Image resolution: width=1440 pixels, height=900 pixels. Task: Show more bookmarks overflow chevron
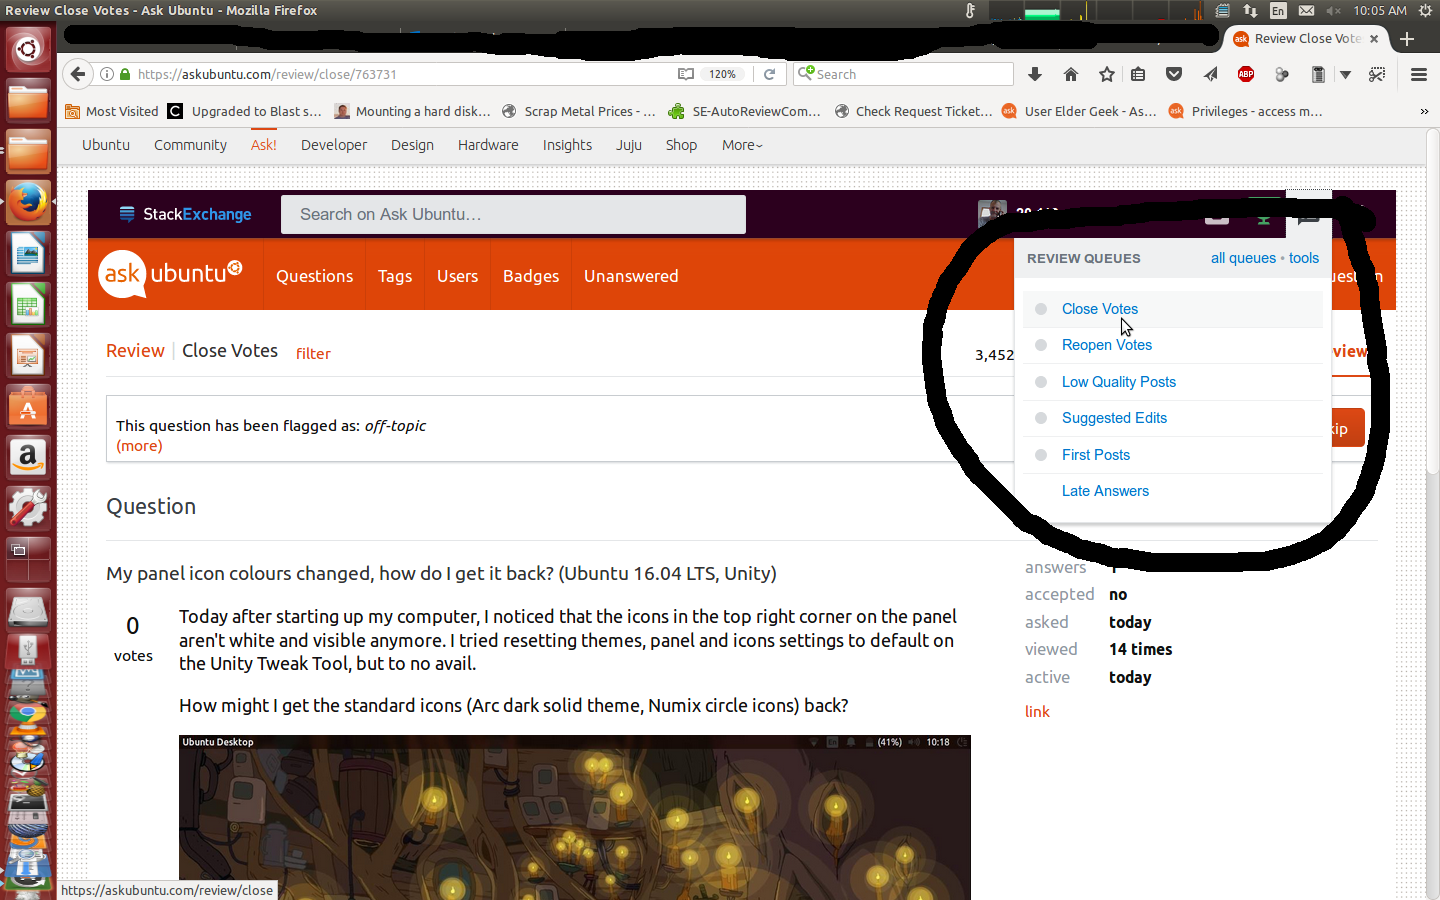[x=1424, y=111]
